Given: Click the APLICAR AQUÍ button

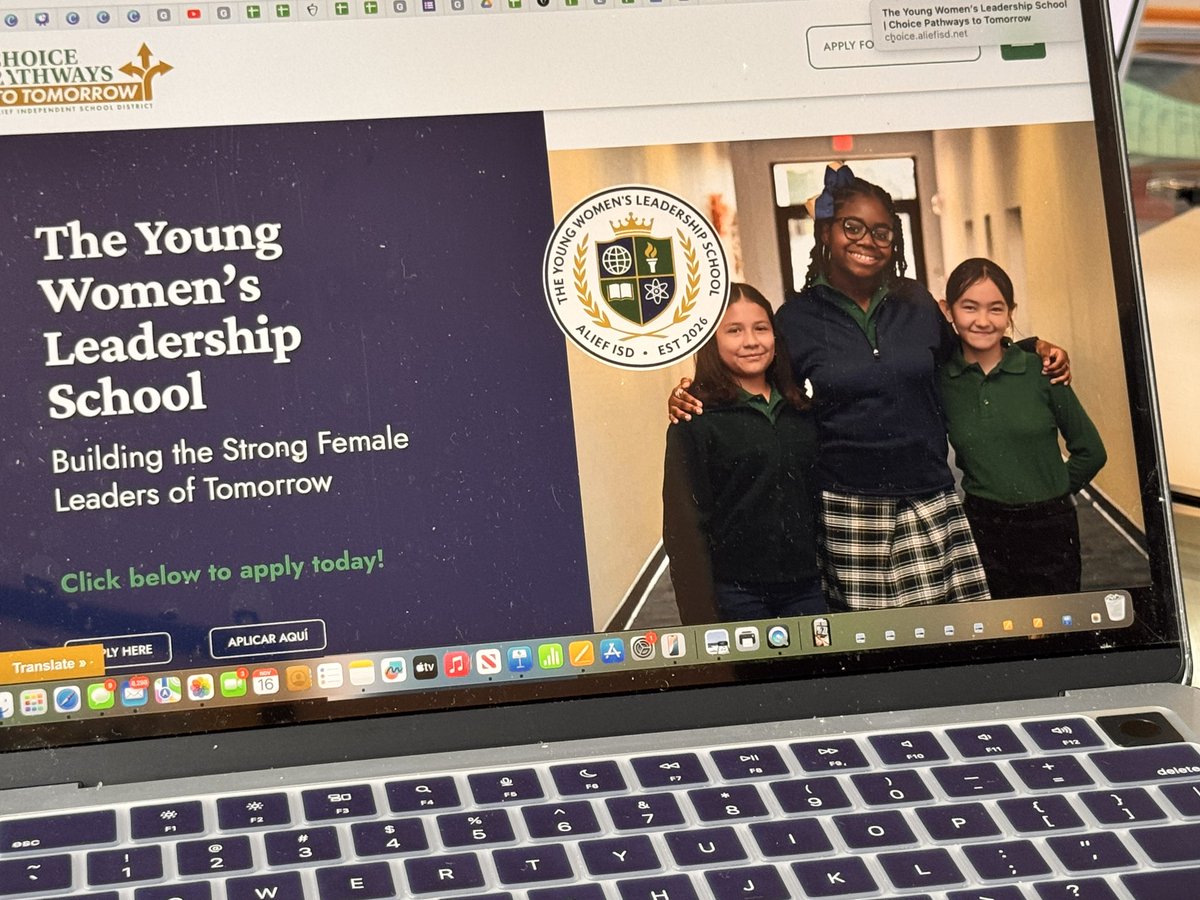Looking at the screenshot, I should click(x=268, y=639).
